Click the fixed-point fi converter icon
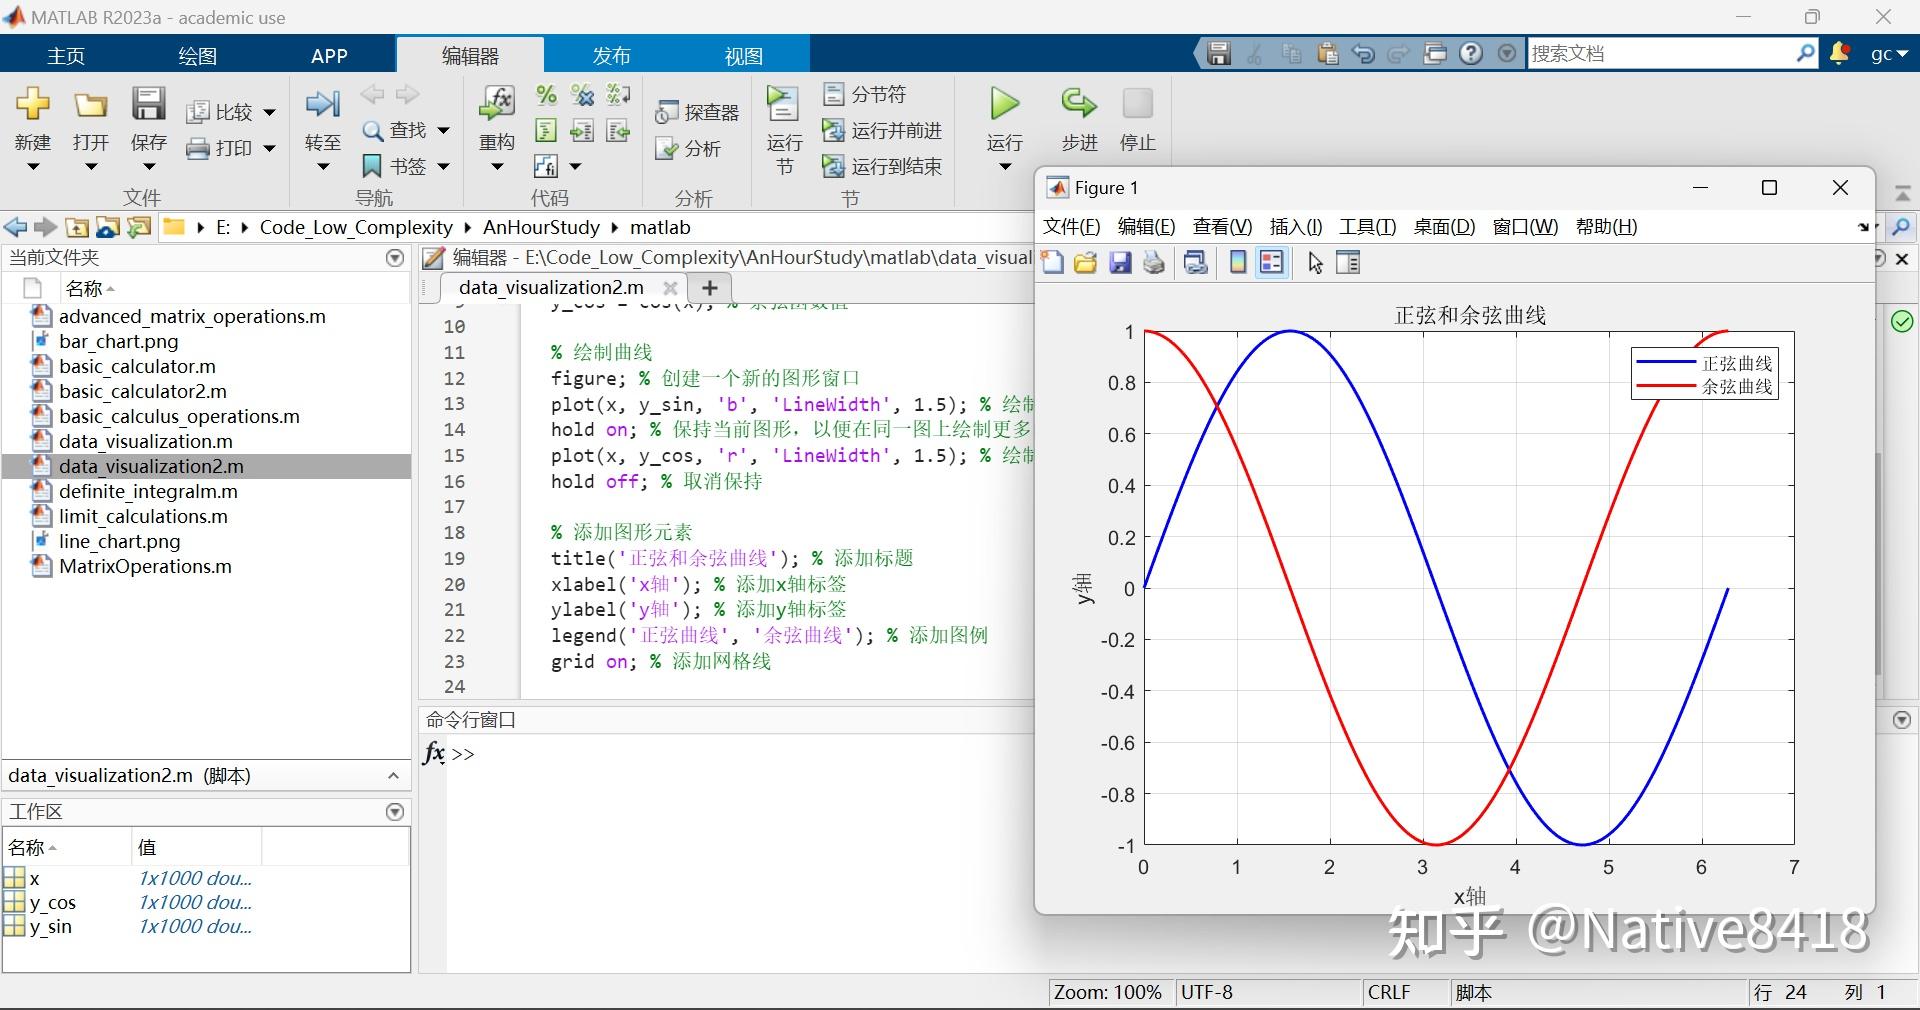1920x1010 pixels. 546,166
